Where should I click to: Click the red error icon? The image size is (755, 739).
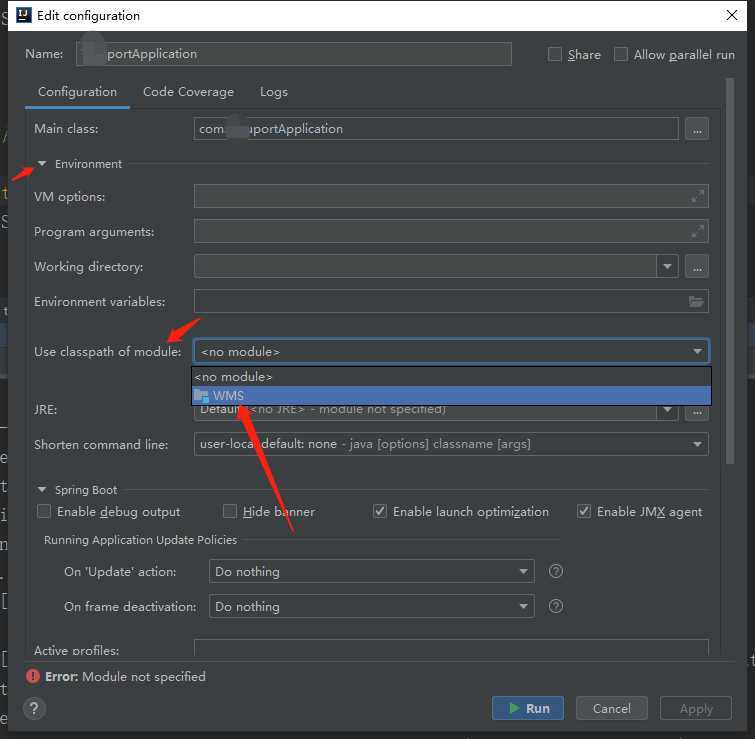click(x=33, y=676)
